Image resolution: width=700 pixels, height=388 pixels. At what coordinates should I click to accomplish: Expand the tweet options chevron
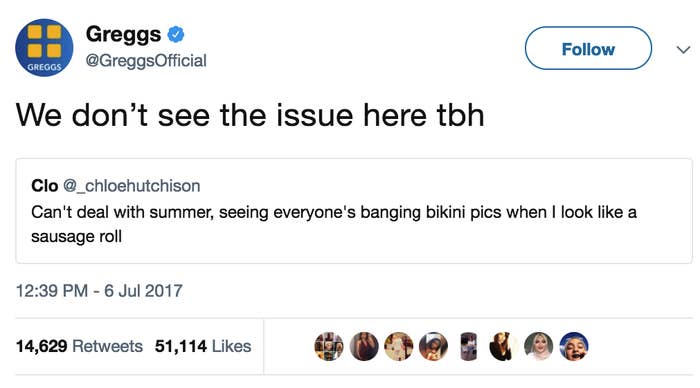click(683, 49)
